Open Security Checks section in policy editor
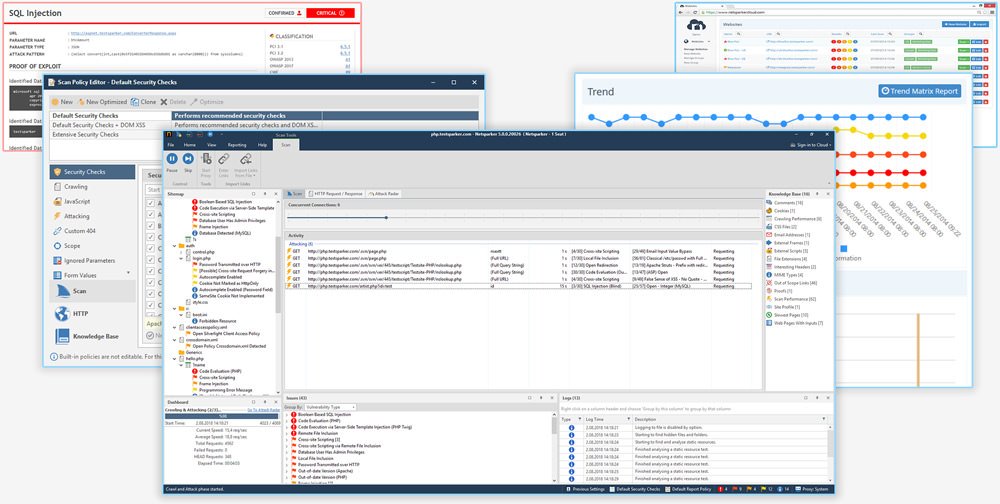Screen dimensions: 1000x504 coord(93,172)
